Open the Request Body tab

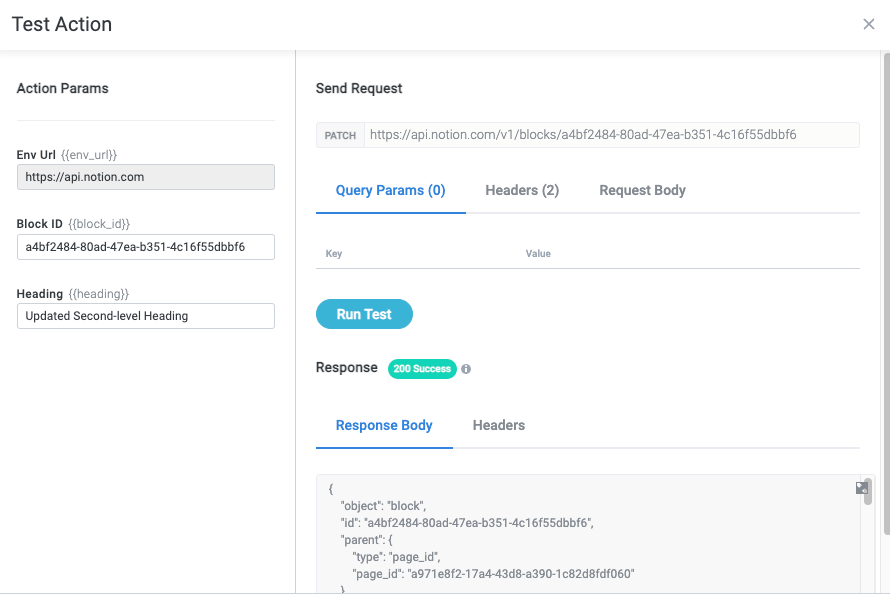pyautogui.click(x=642, y=190)
